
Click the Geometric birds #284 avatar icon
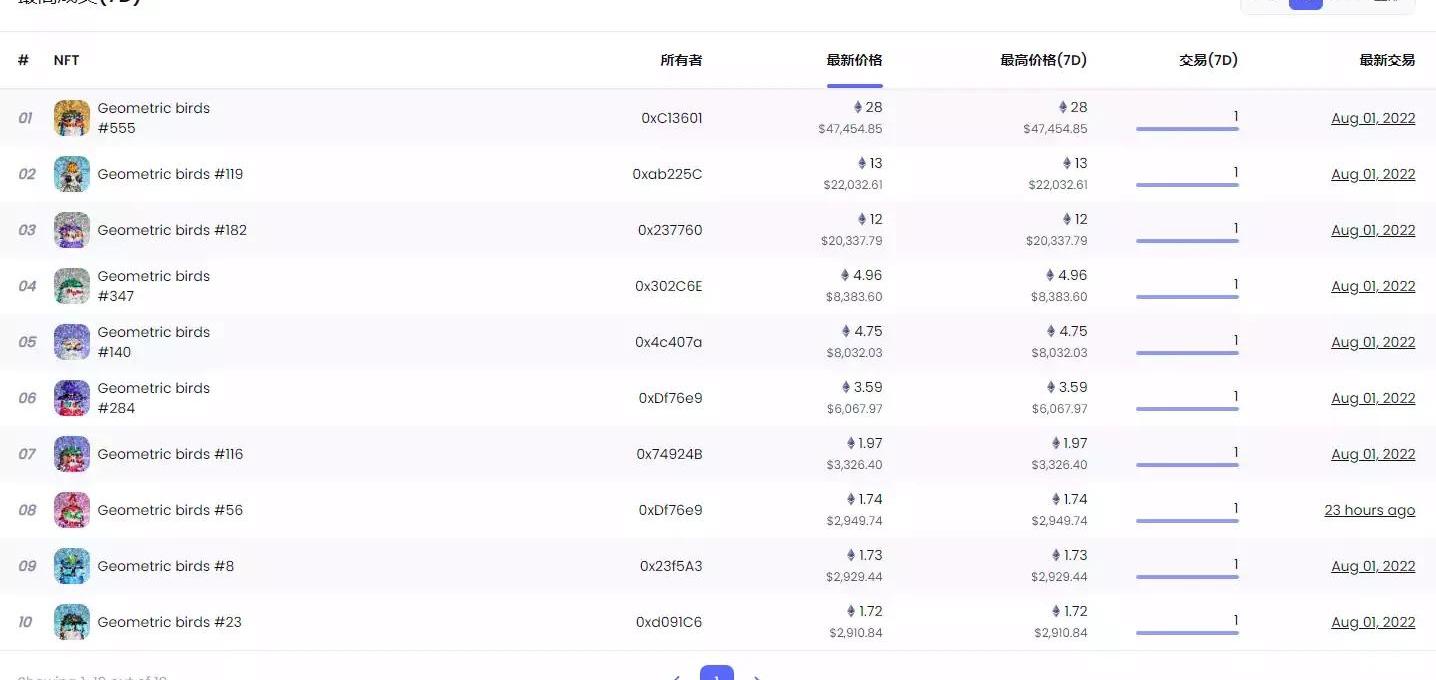tap(72, 398)
